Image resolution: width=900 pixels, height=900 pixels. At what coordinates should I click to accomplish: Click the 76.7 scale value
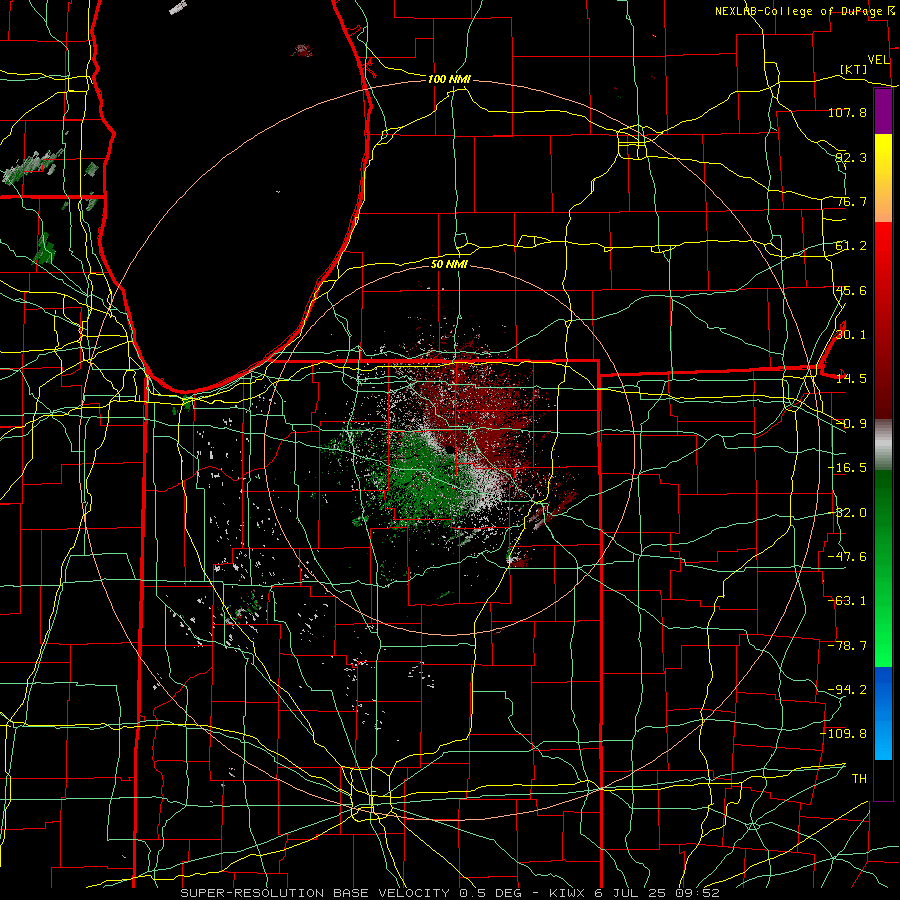pyautogui.click(x=851, y=201)
